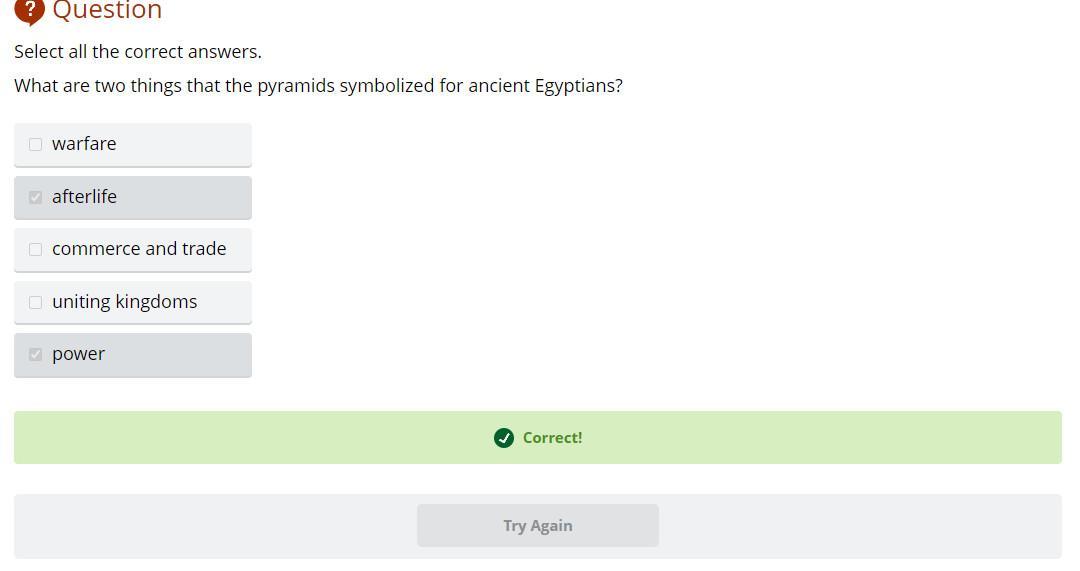
Task: Click the "power" answer label text
Action: tap(78, 354)
